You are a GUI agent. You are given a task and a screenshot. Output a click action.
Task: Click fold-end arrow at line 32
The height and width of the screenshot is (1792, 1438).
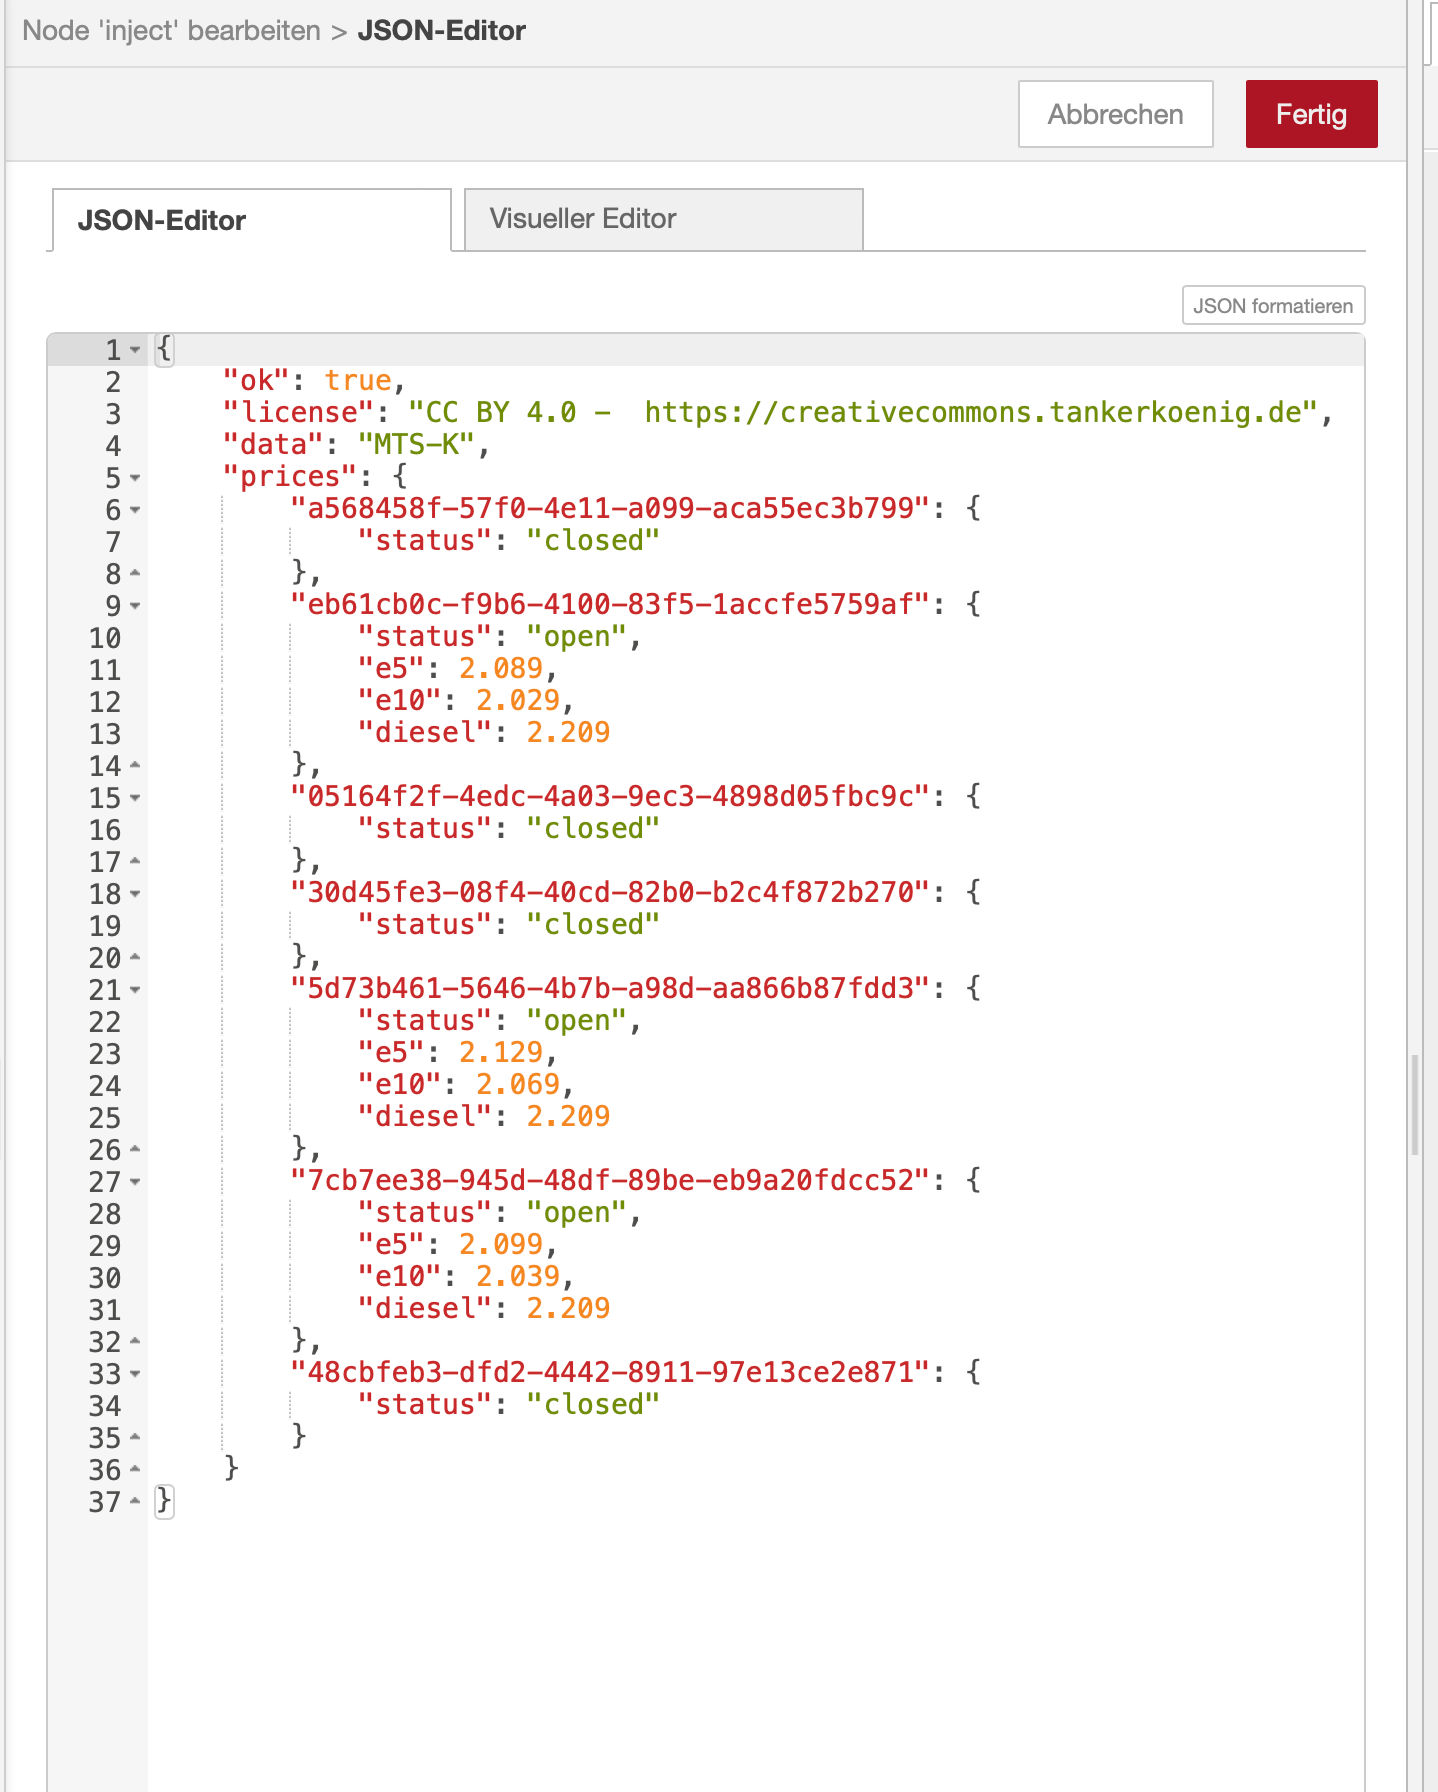coord(135,1342)
